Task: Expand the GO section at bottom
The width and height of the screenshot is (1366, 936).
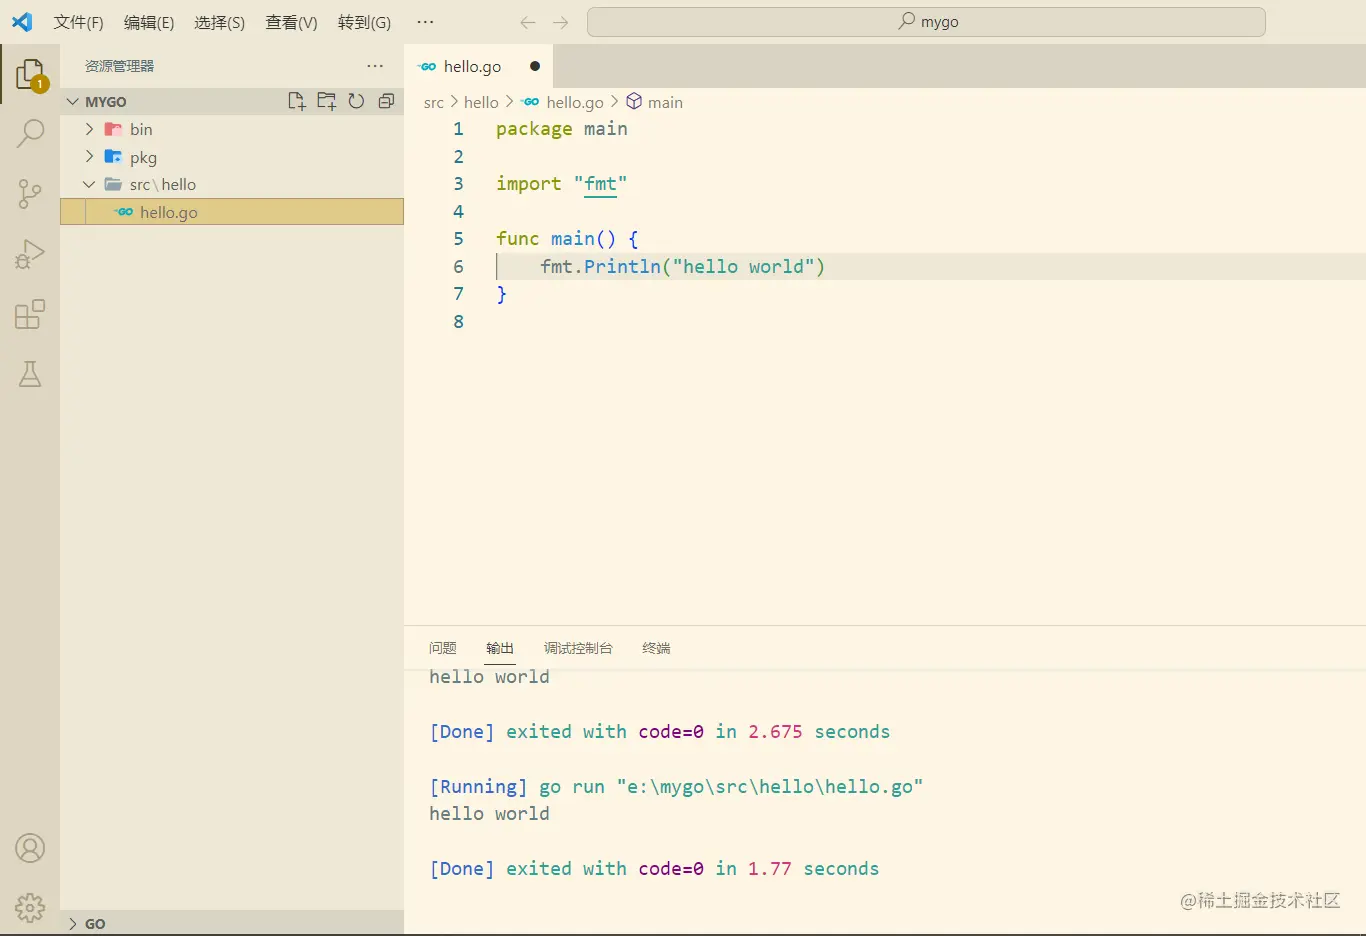Action: click(232, 923)
